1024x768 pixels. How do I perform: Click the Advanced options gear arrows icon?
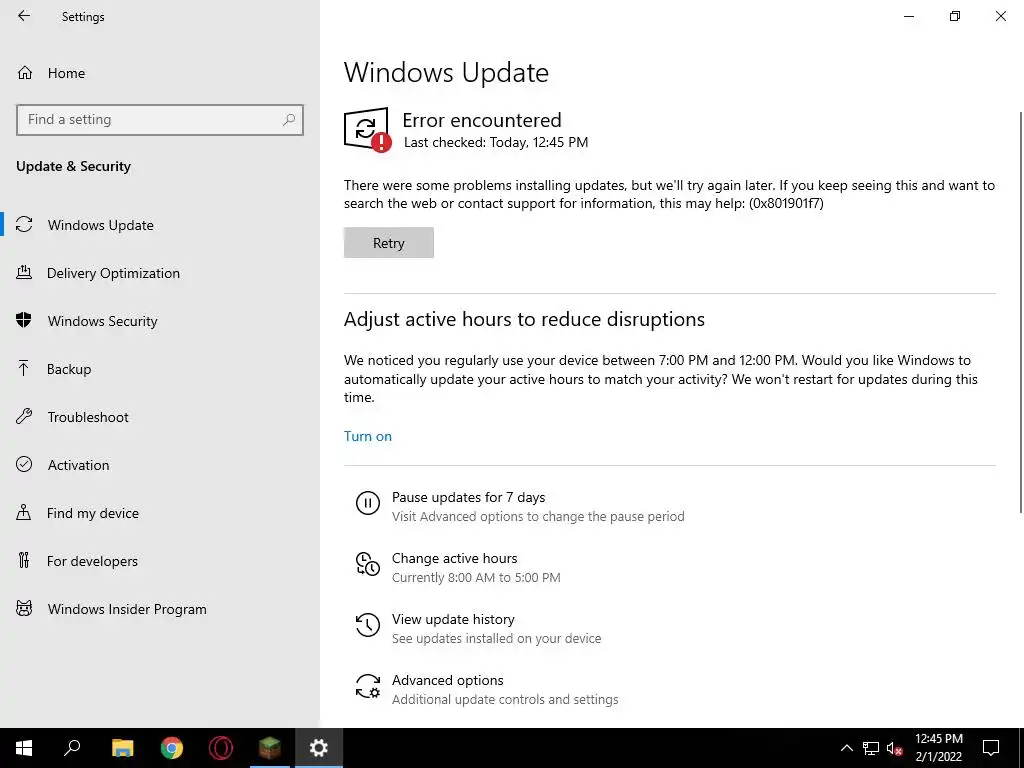[x=368, y=686]
